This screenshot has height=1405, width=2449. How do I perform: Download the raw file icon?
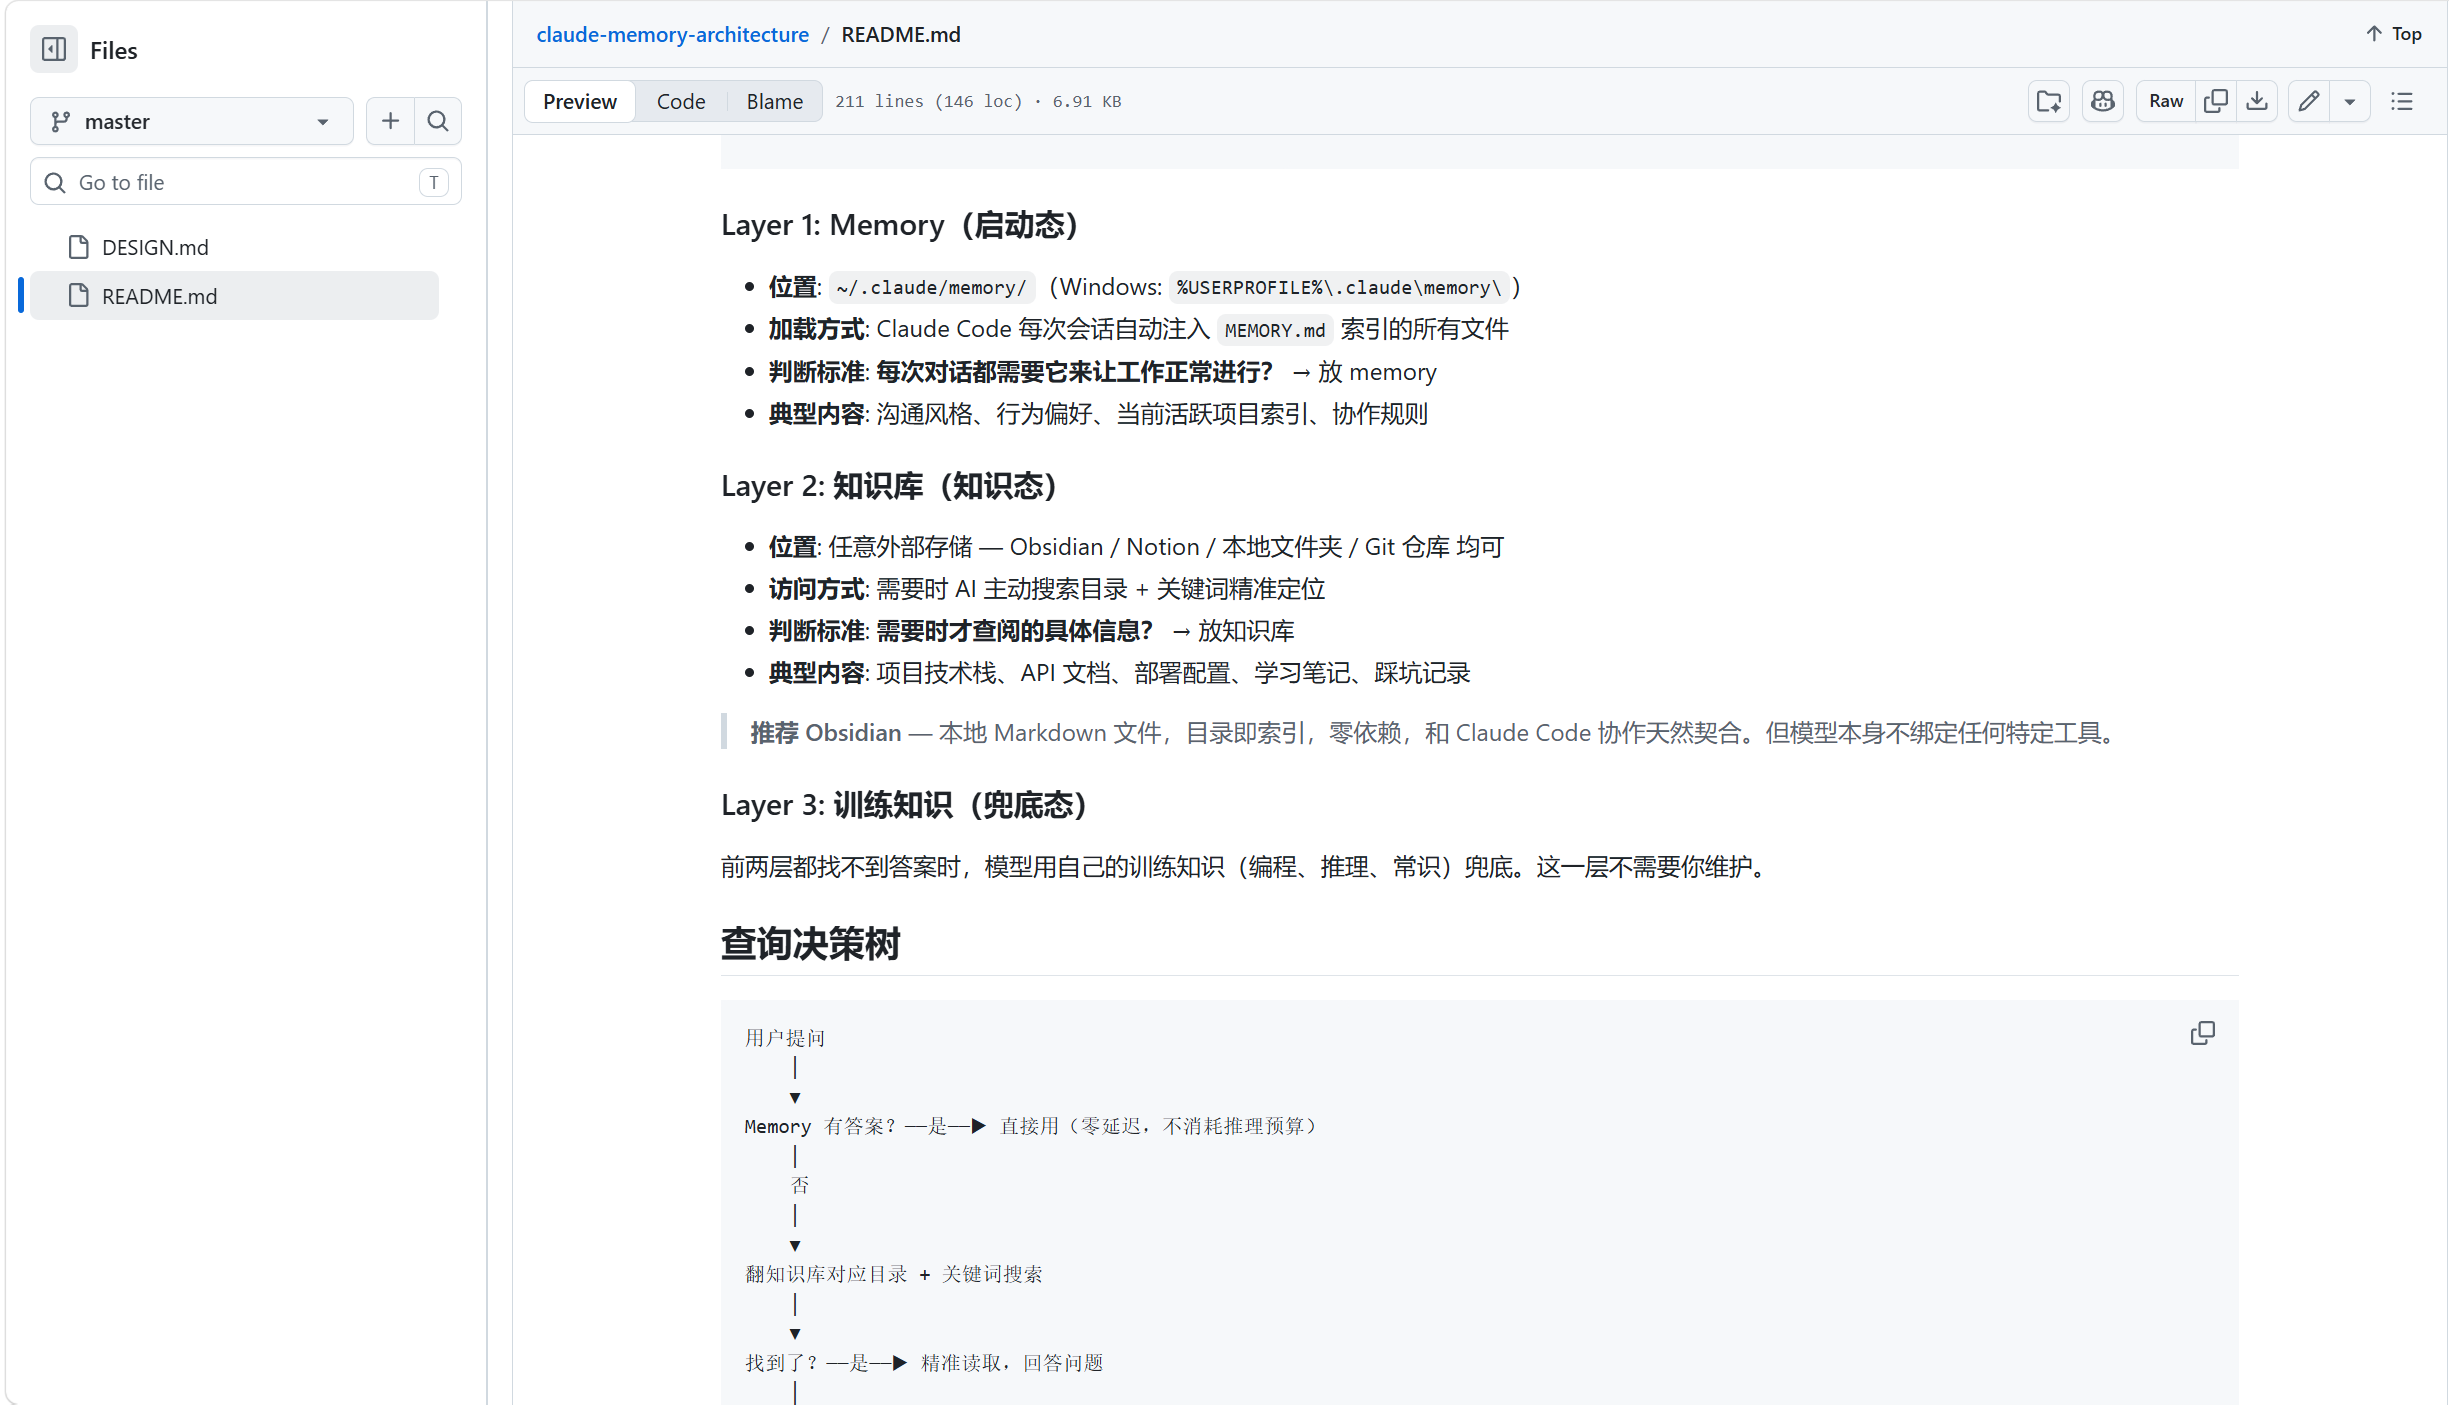(2257, 101)
